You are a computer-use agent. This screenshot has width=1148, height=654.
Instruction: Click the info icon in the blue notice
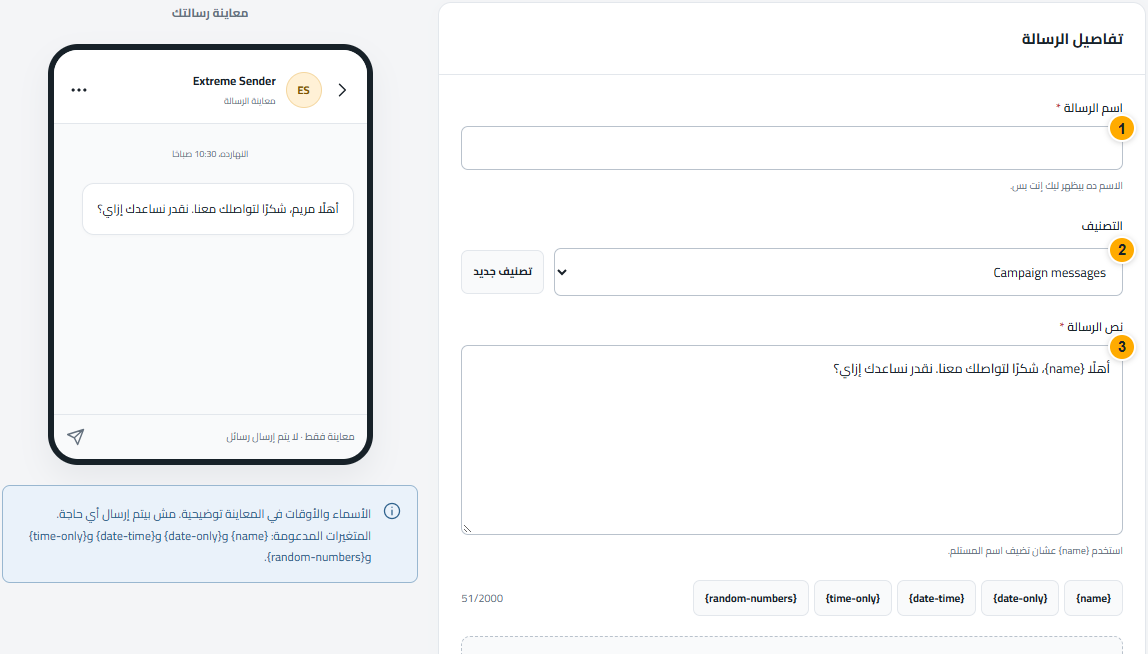pyautogui.click(x=392, y=511)
